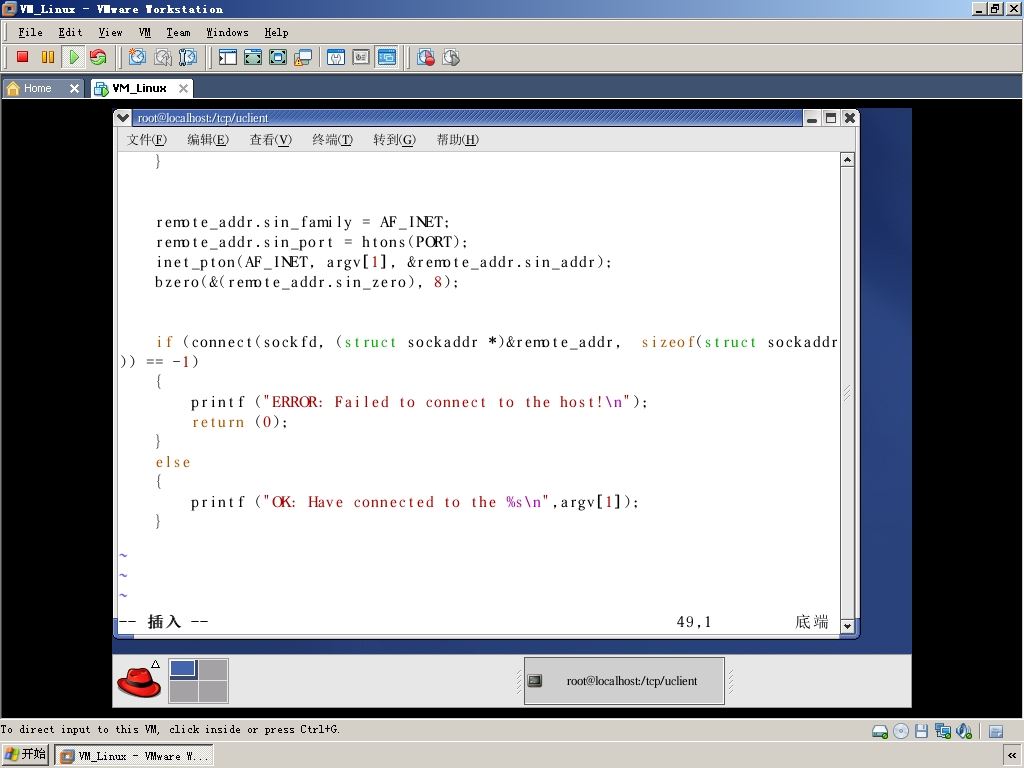
Task: Click the Unity windows icon with warning sign
Action: coord(303,57)
